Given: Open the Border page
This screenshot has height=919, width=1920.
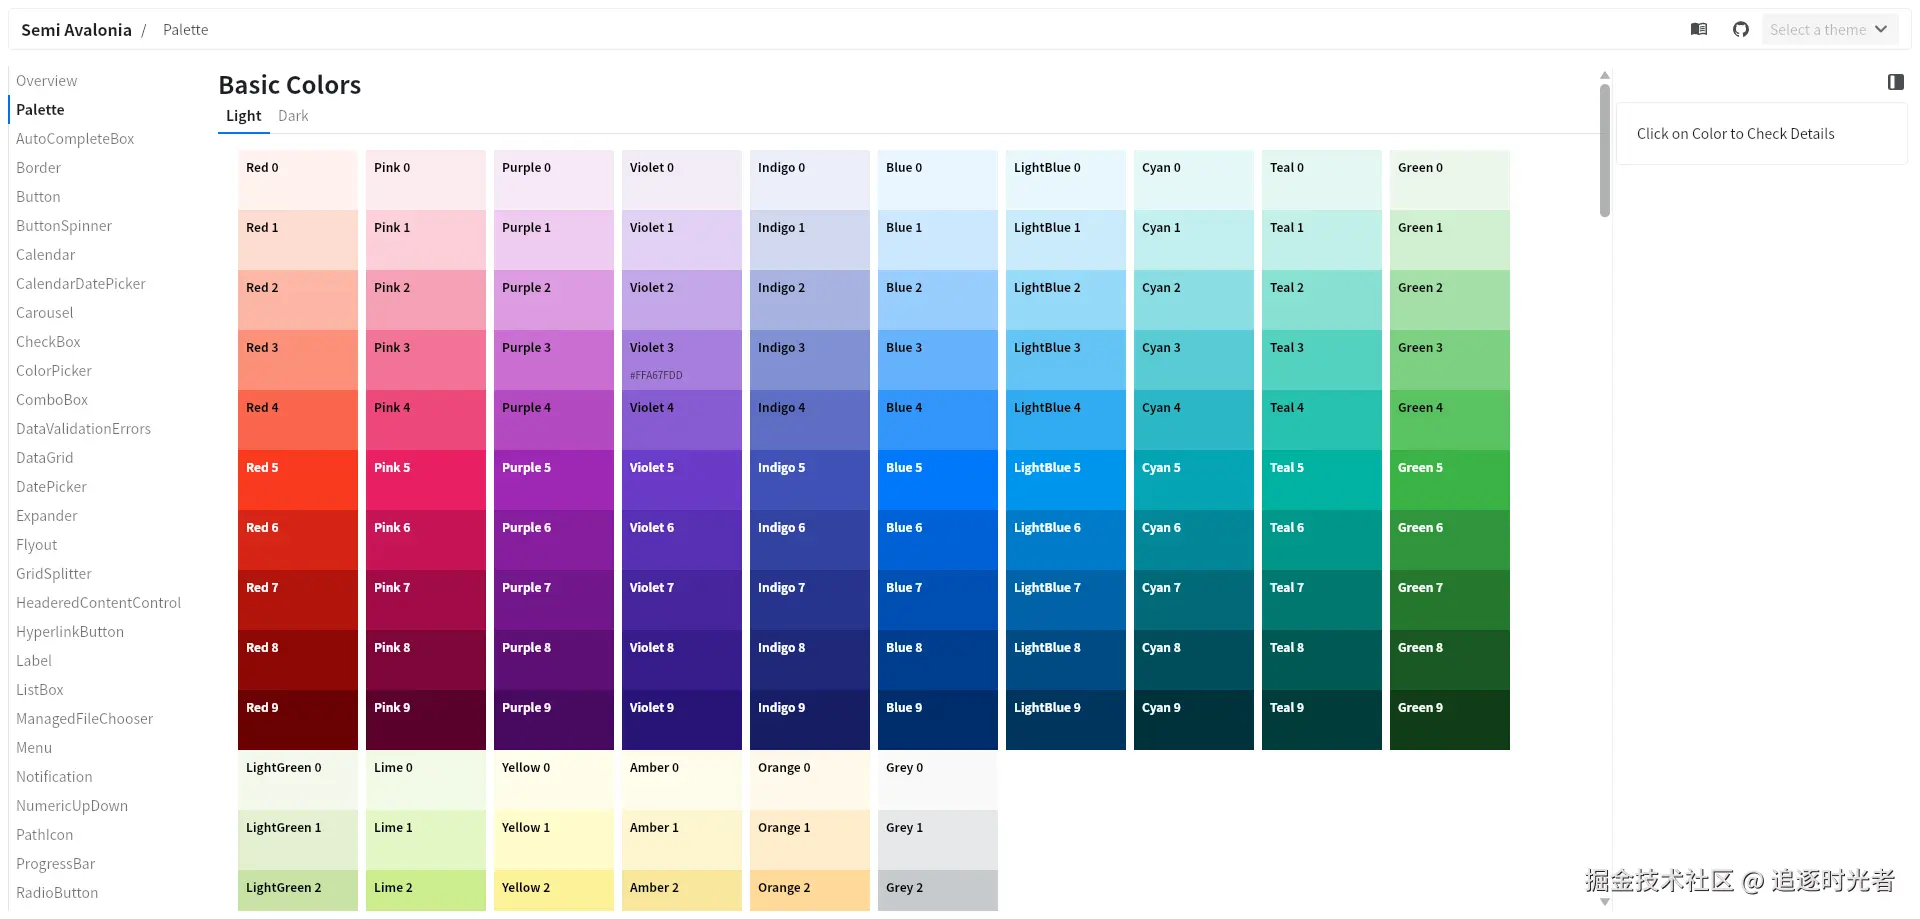Looking at the screenshot, I should [x=38, y=168].
